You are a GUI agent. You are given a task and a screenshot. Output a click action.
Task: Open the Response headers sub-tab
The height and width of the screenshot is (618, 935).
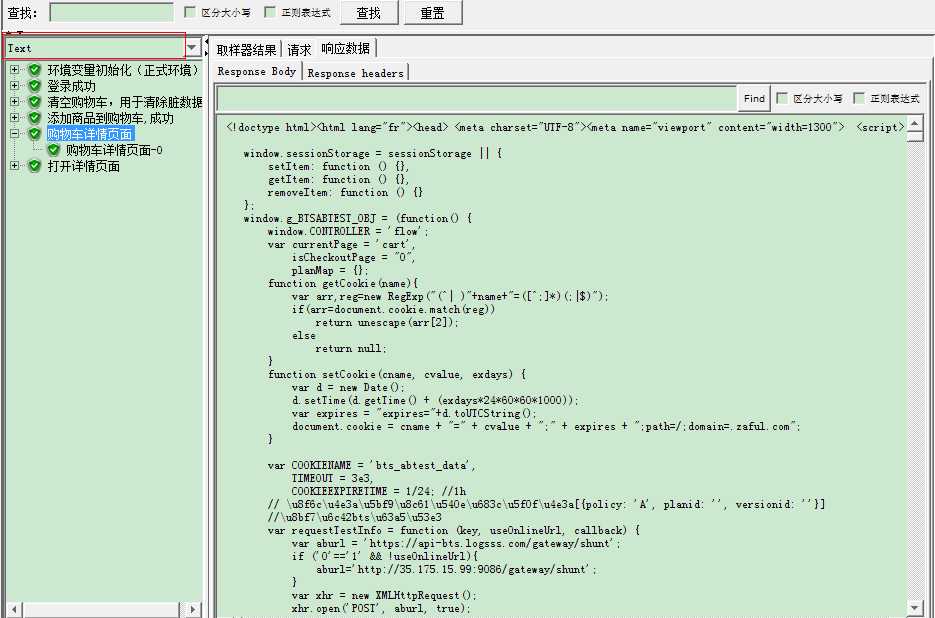(x=356, y=73)
